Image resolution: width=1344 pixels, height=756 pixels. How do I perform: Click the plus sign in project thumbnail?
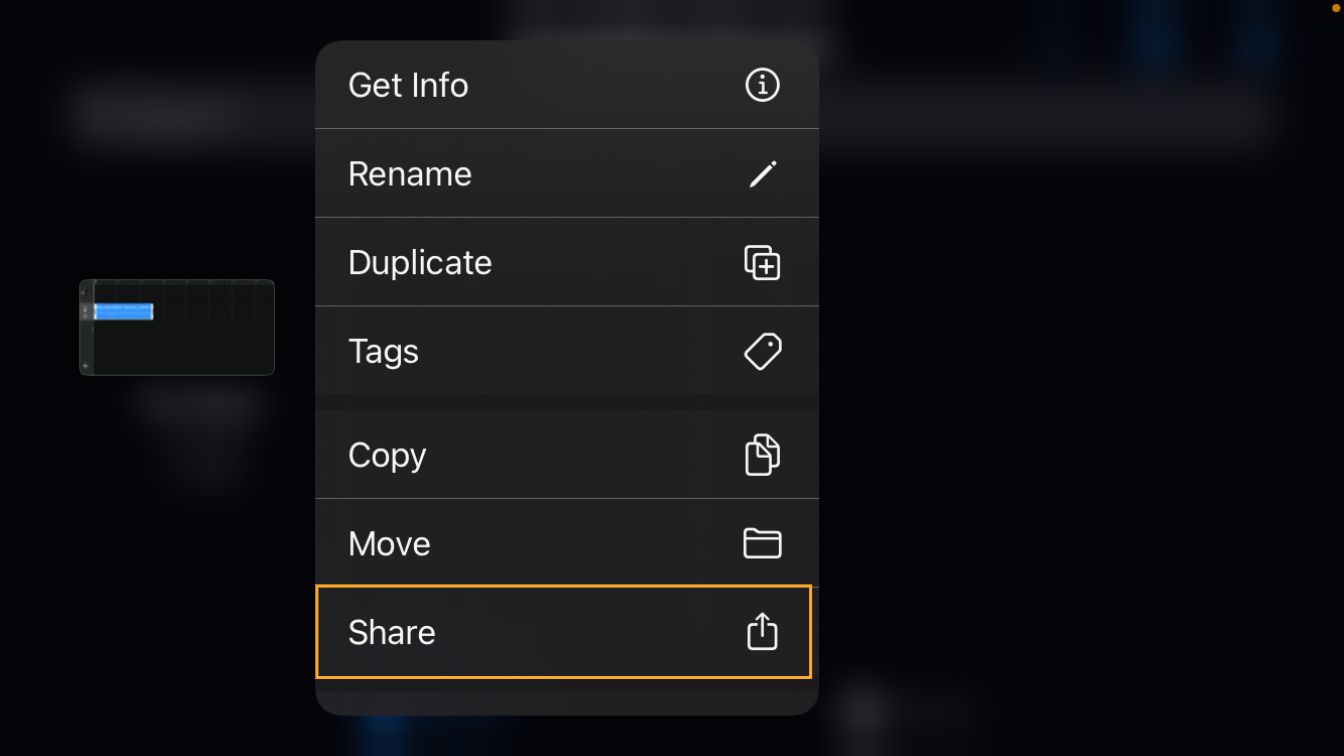(x=86, y=366)
